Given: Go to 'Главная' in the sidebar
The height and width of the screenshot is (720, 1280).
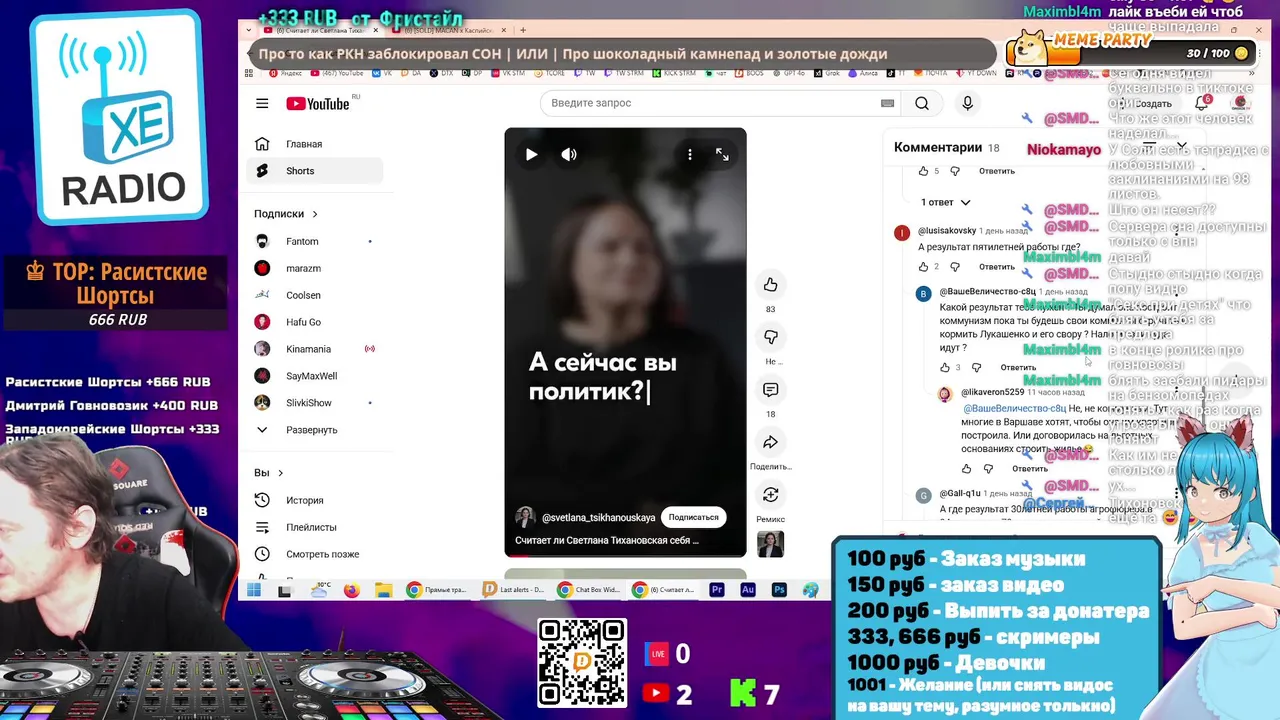Looking at the screenshot, I should coord(314,144).
